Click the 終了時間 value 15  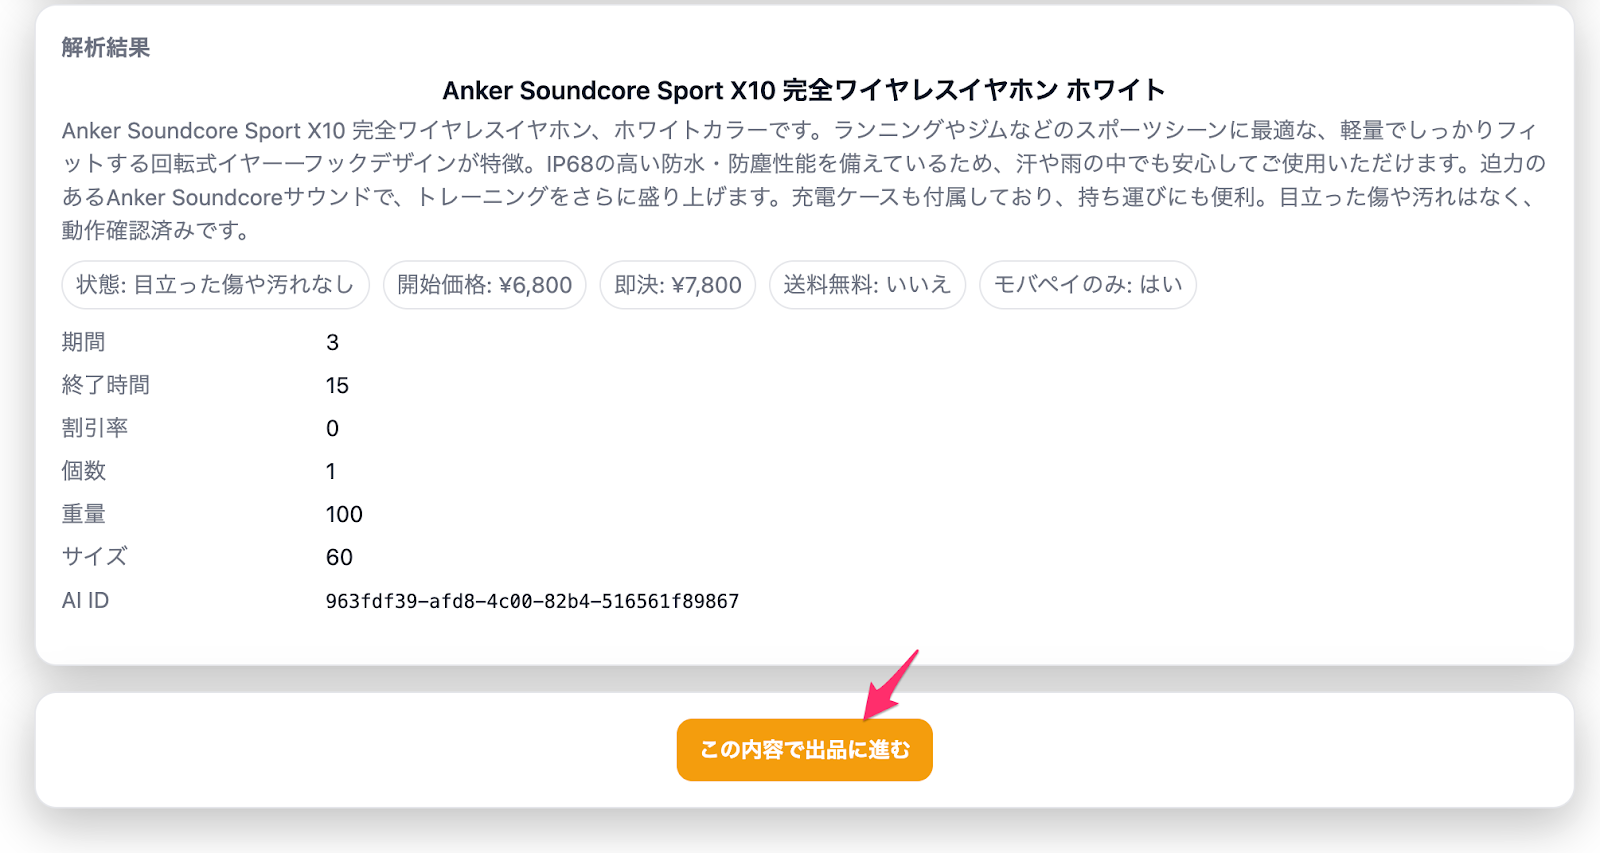[337, 386]
